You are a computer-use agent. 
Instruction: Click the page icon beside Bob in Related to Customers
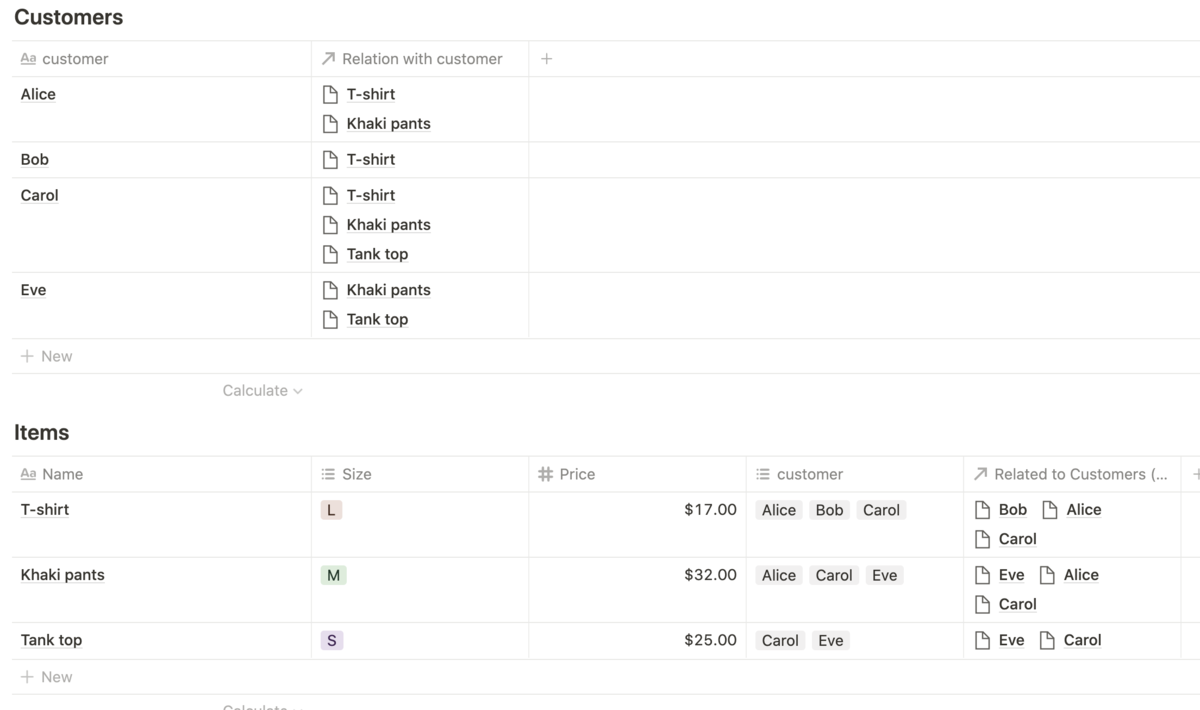pos(982,509)
